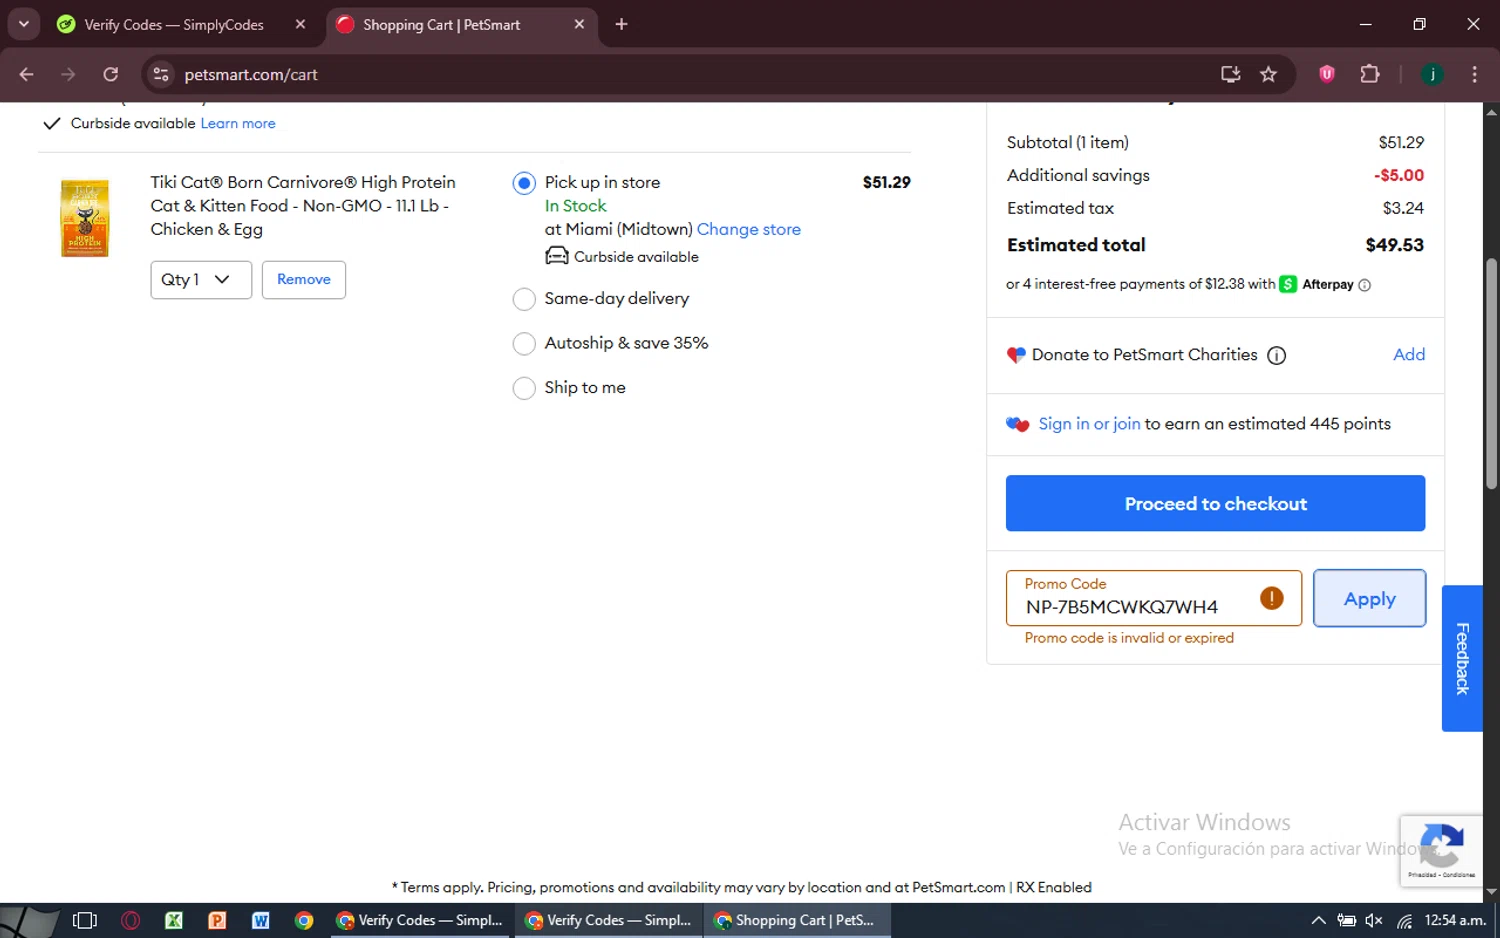Image resolution: width=1500 pixels, height=938 pixels.
Task: Open the Chrome three-dot menu
Action: point(1474,74)
